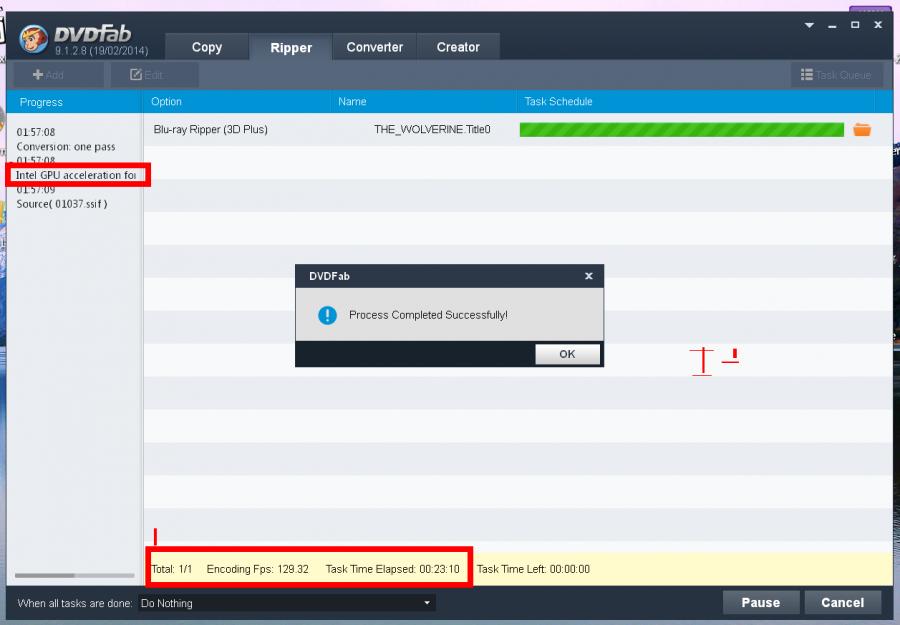The width and height of the screenshot is (900, 625).
Task: Click the DVDFab version text 9.1.2.8
Action: [x=102, y=51]
